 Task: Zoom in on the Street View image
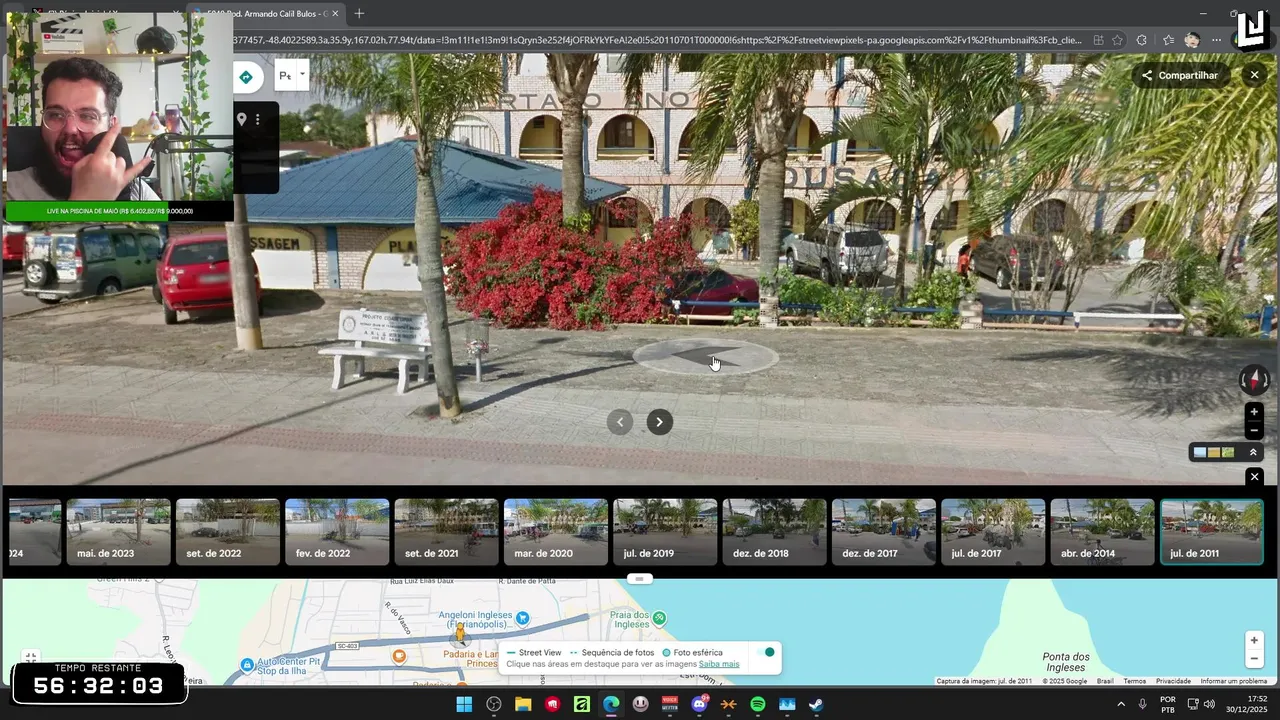[1254, 411]
